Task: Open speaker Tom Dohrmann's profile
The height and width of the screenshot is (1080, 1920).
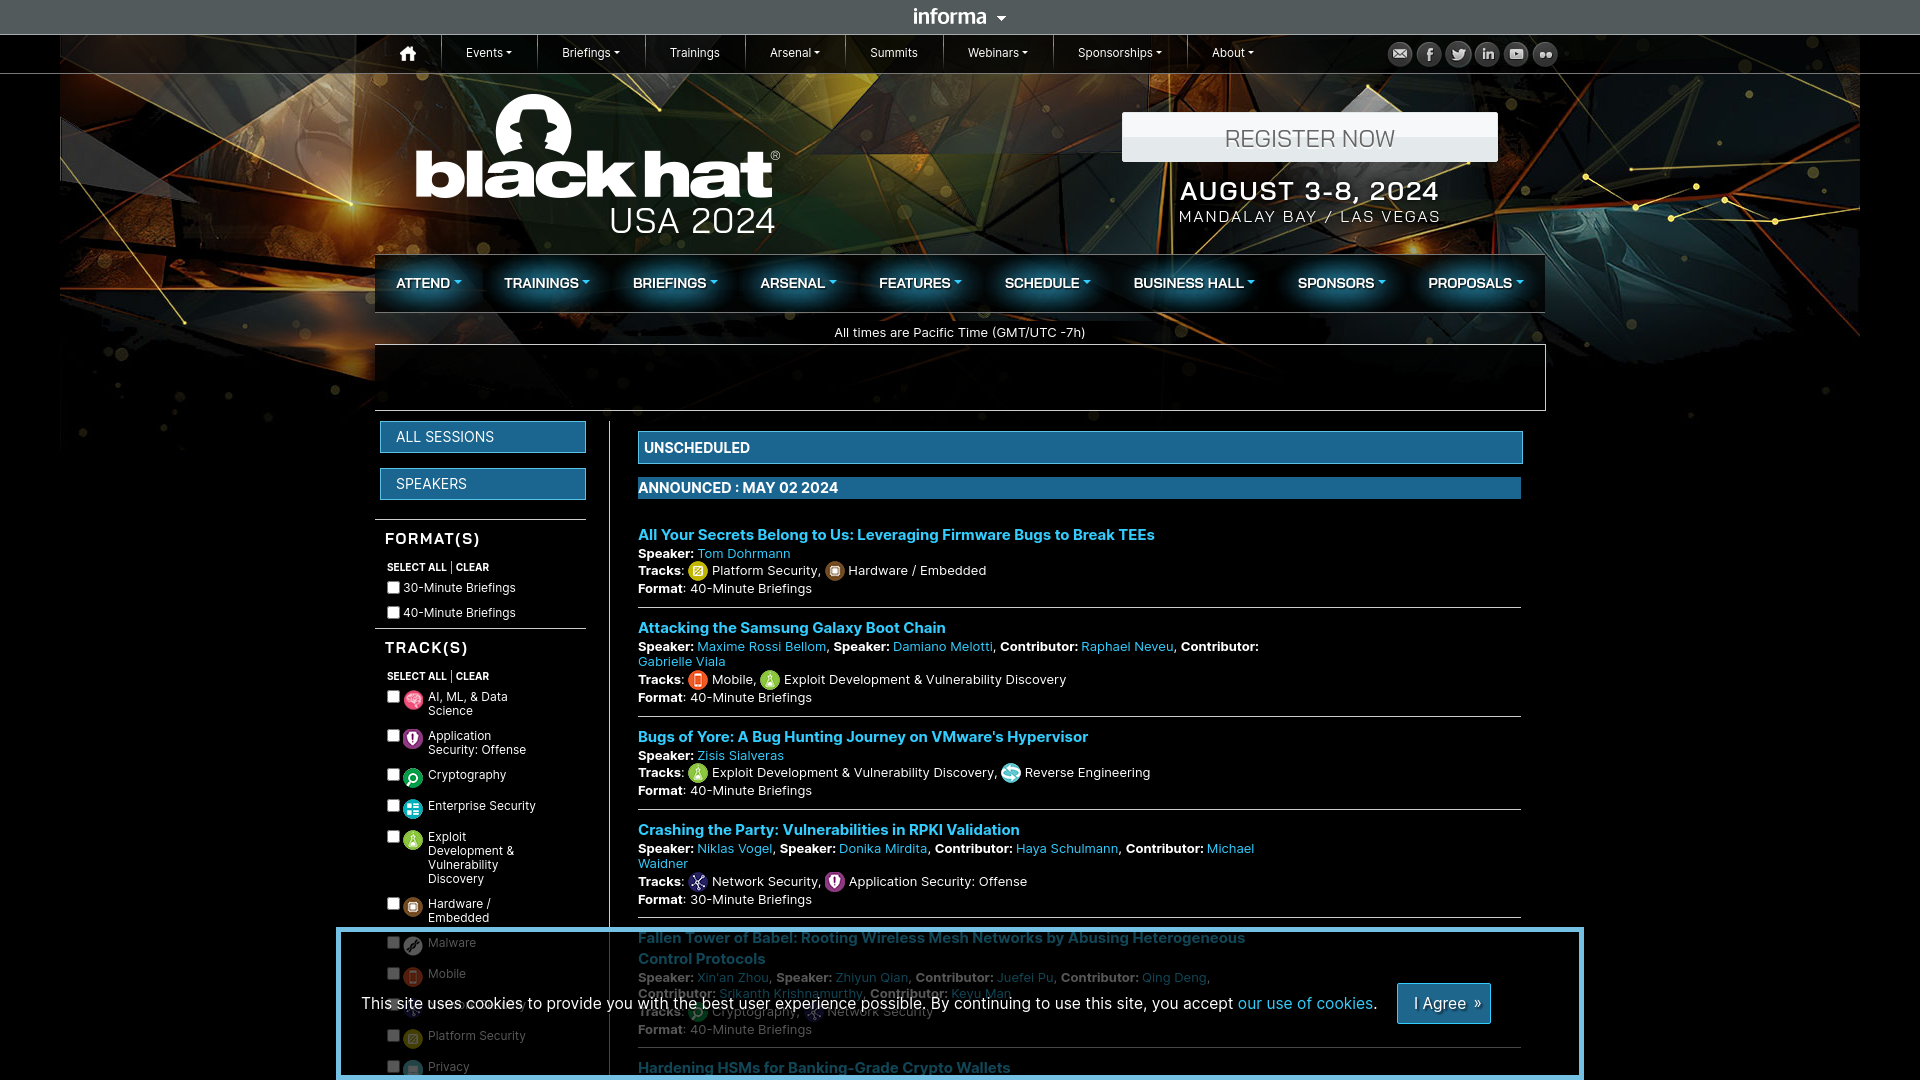Action: pos(744,554)
